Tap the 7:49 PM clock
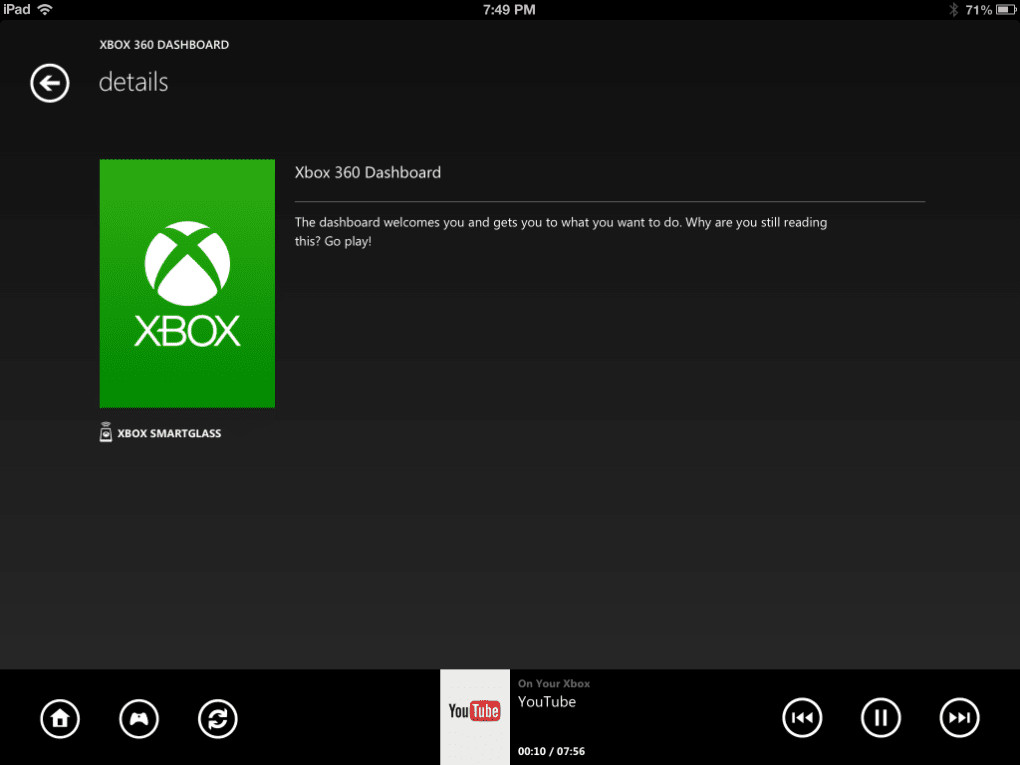 coord(509,10)
